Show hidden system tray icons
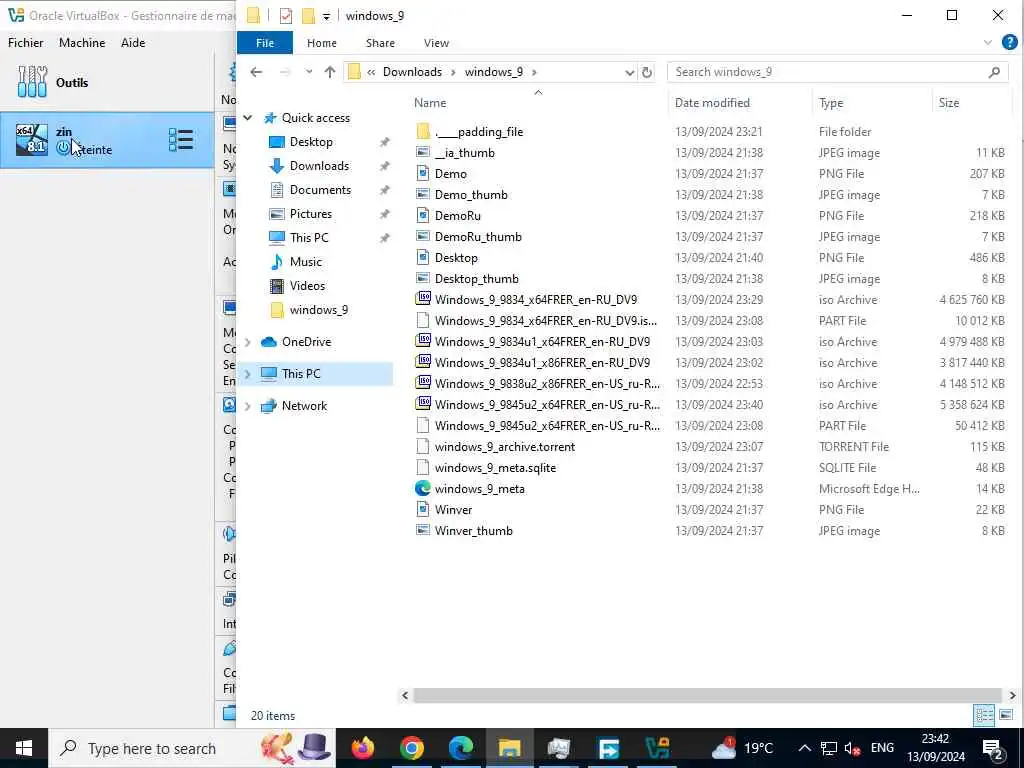The image size is (1024, 768). point(805,748)
